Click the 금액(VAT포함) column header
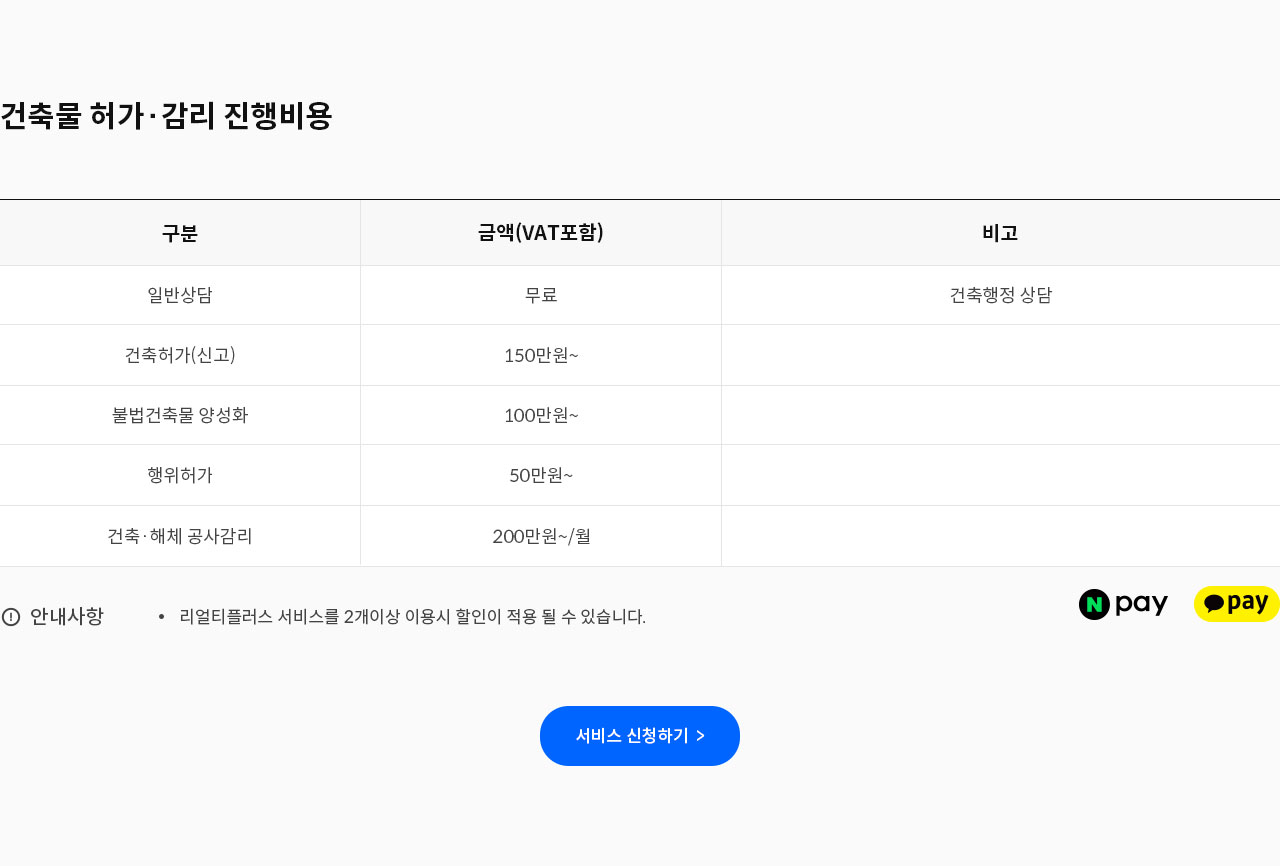 [541, 233]
